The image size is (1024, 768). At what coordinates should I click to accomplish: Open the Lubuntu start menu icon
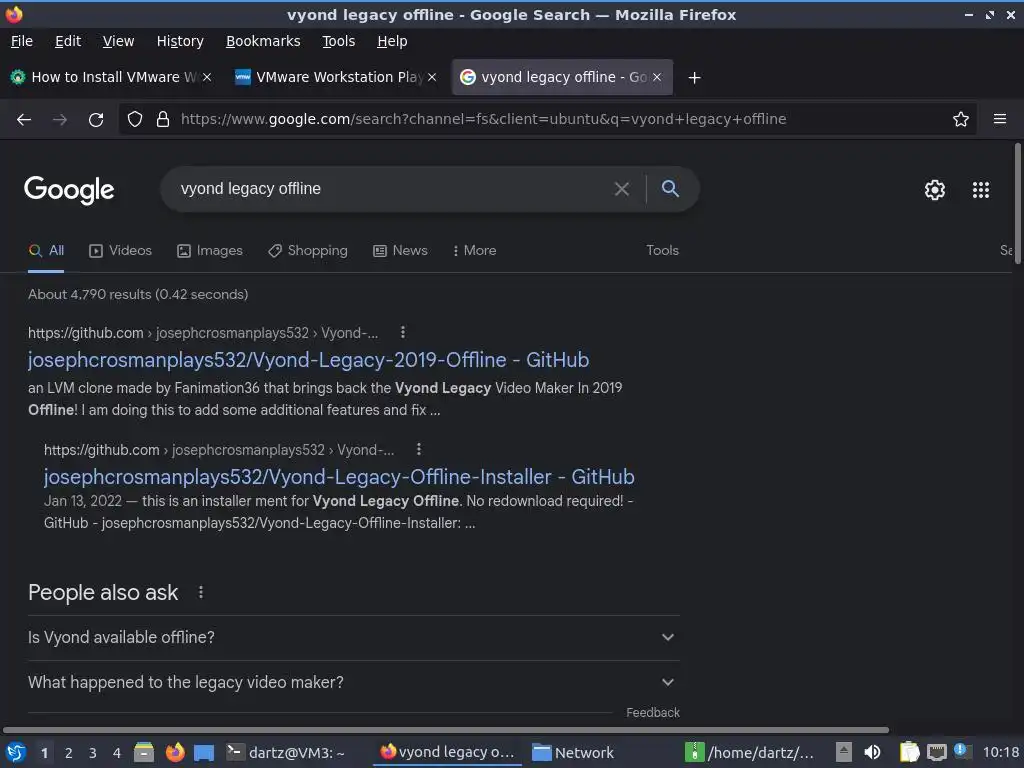(x=16, y=752)
